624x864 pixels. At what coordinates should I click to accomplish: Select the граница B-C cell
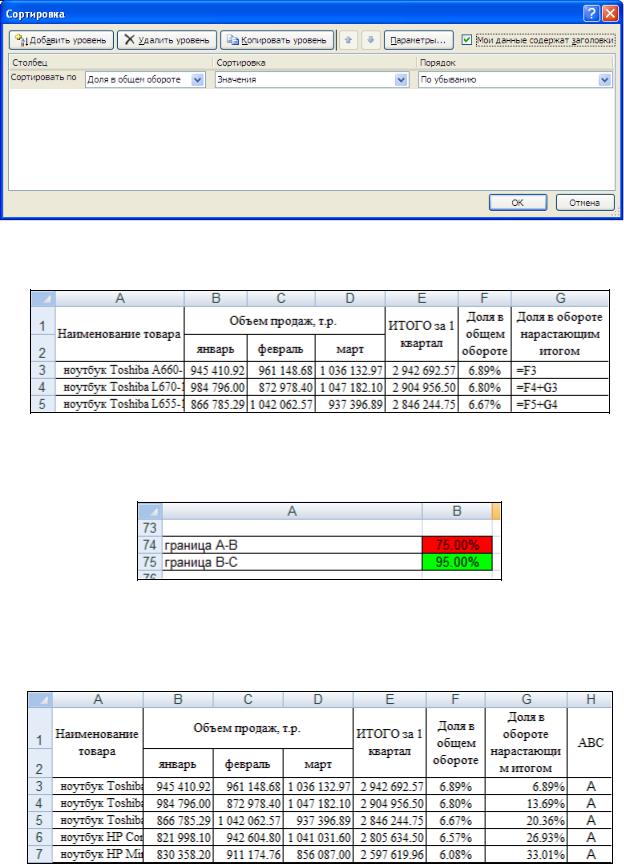coord(292,562)
